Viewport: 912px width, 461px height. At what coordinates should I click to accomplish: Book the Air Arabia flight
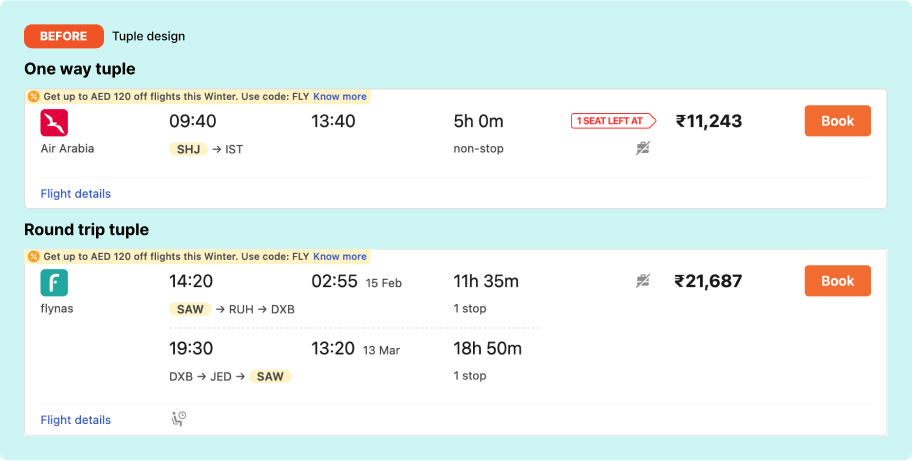point(837,121)
